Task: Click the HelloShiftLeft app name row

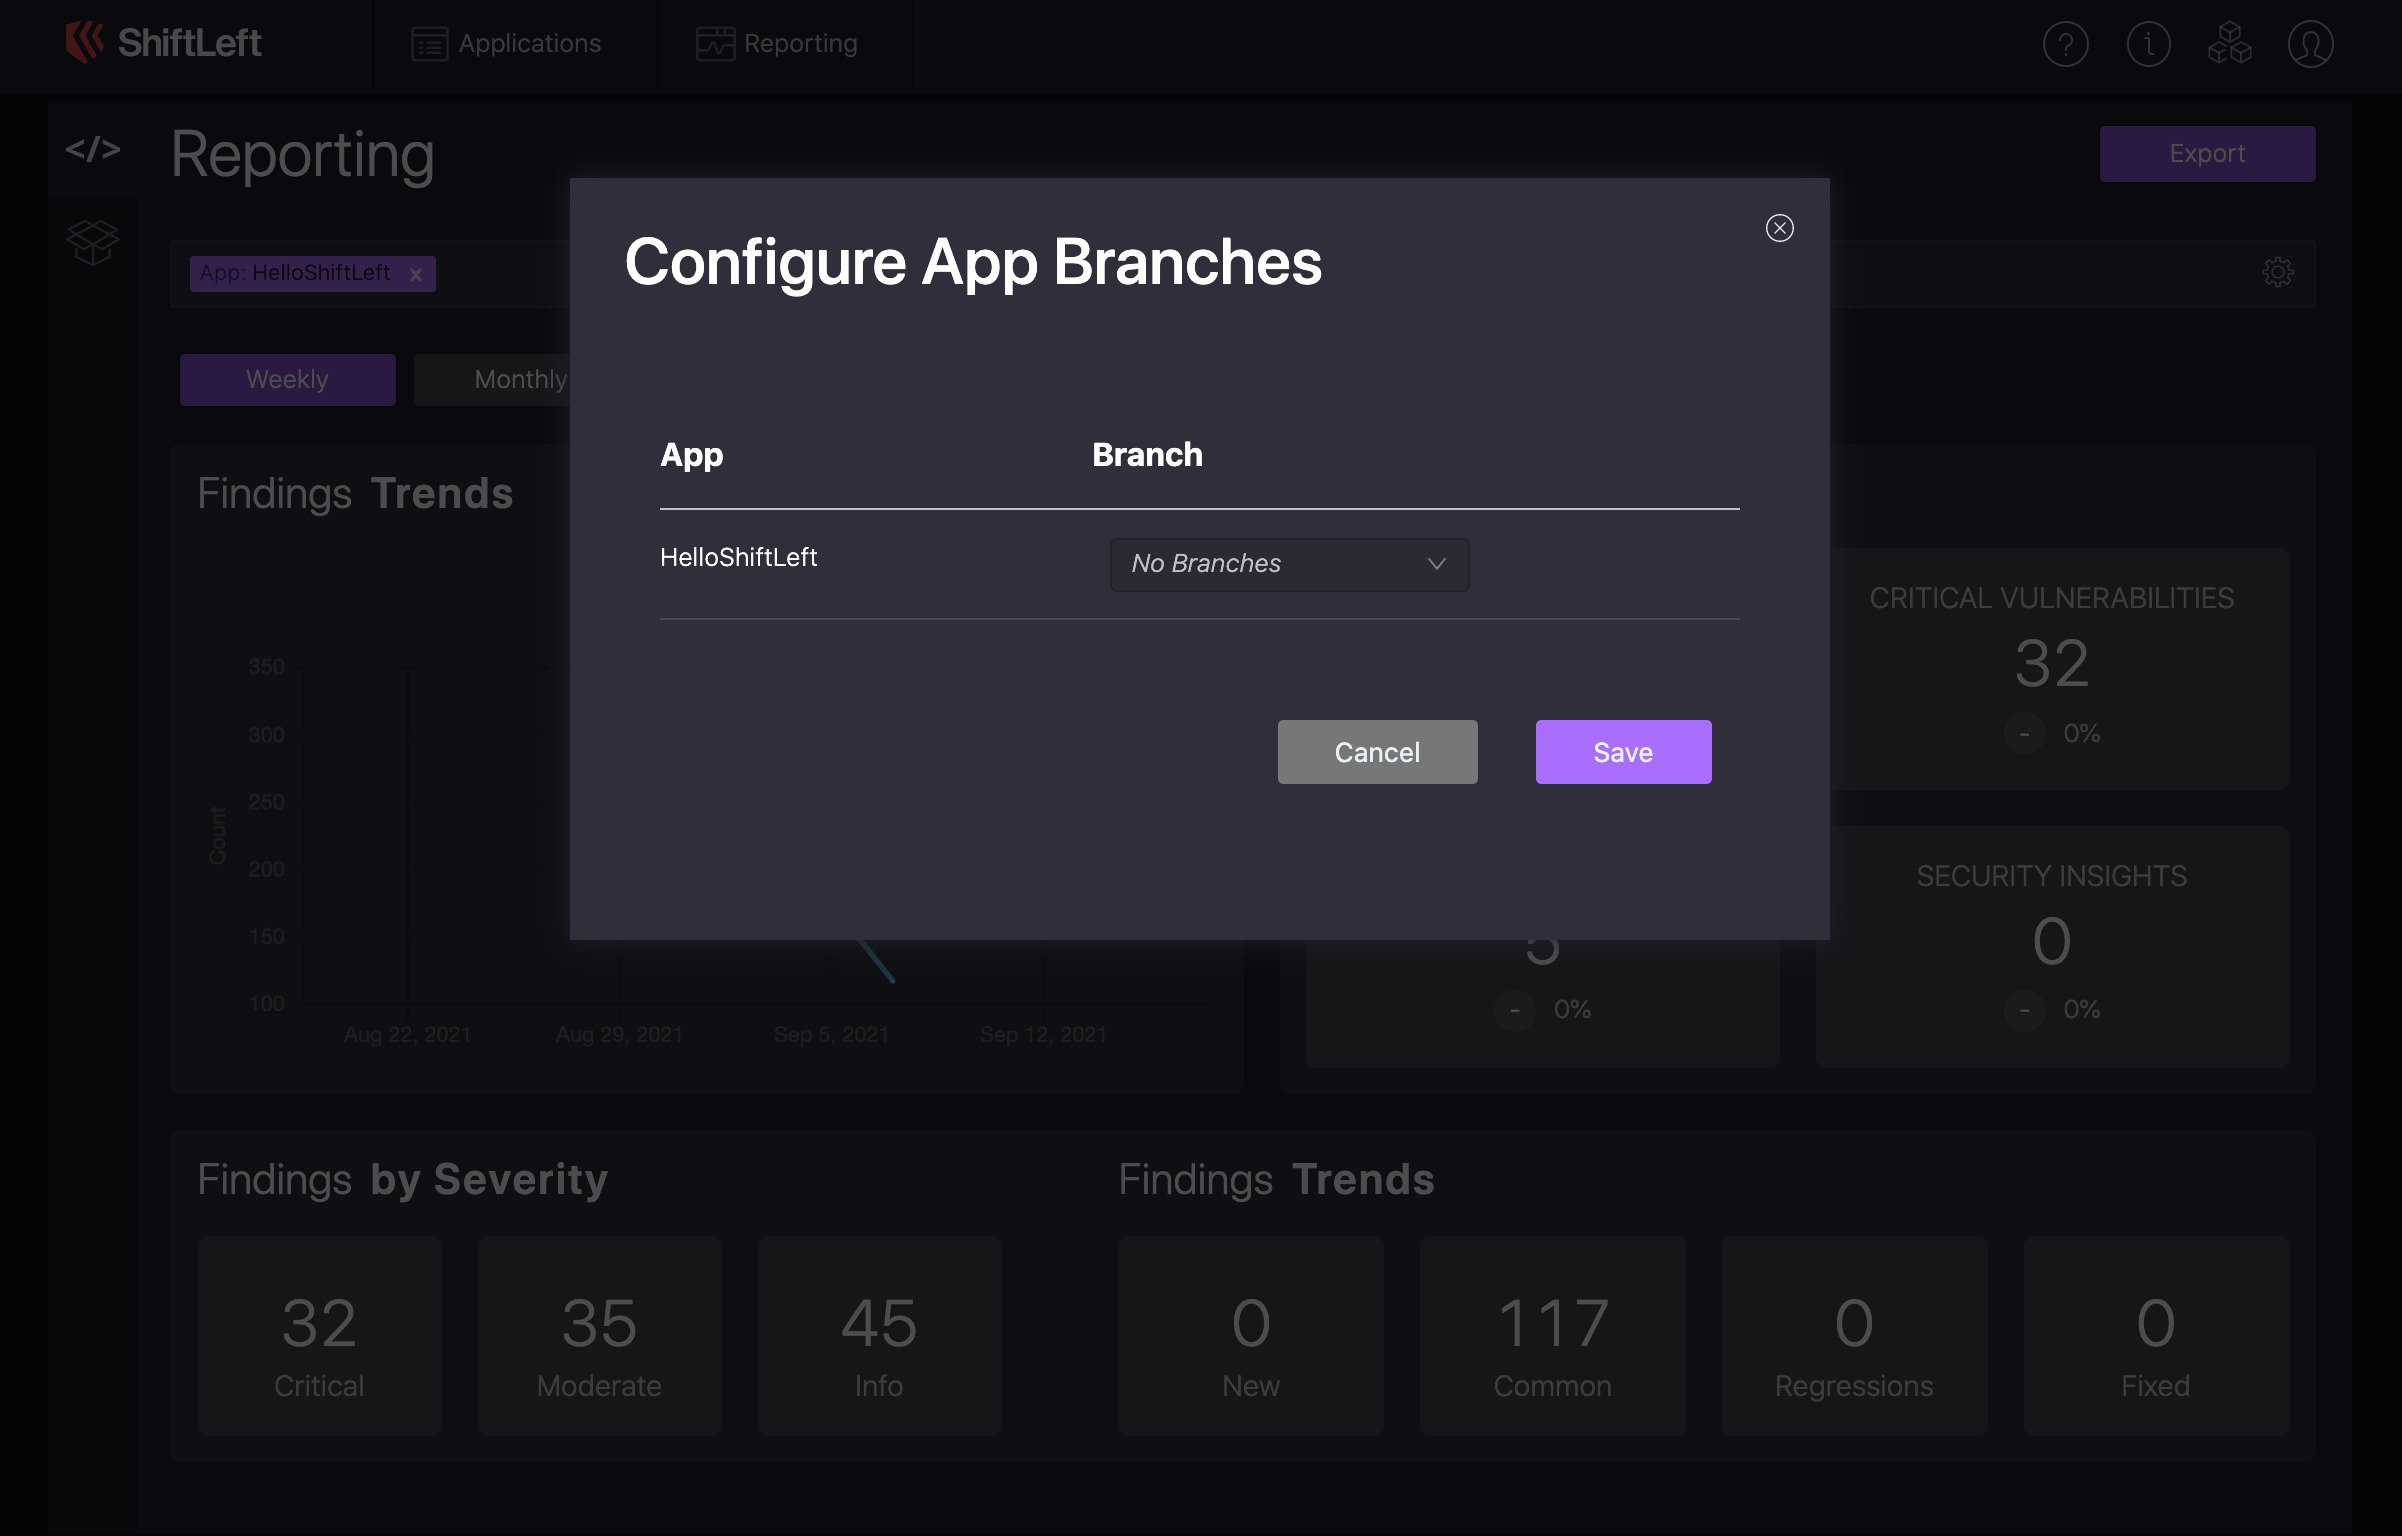Action: pos(738,558)
